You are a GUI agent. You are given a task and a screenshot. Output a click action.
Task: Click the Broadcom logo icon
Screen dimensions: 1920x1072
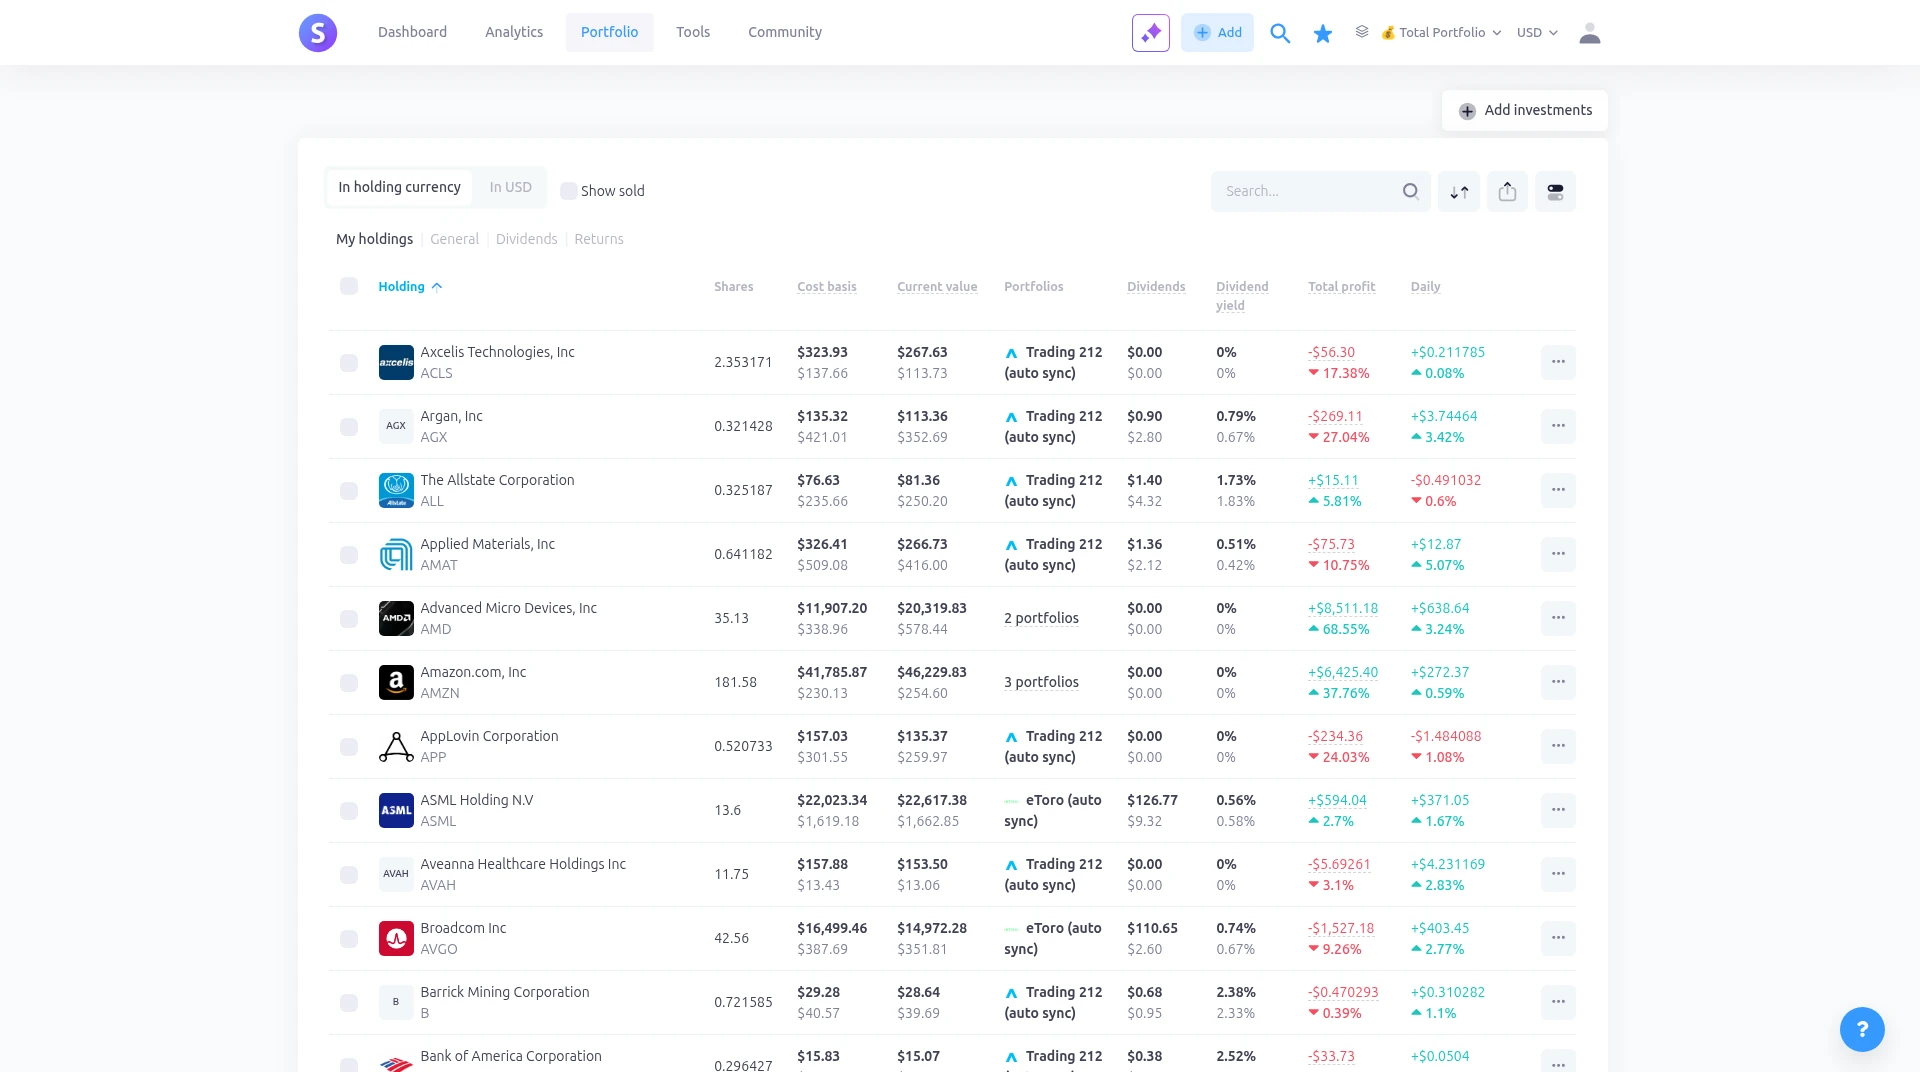point(396,938)
